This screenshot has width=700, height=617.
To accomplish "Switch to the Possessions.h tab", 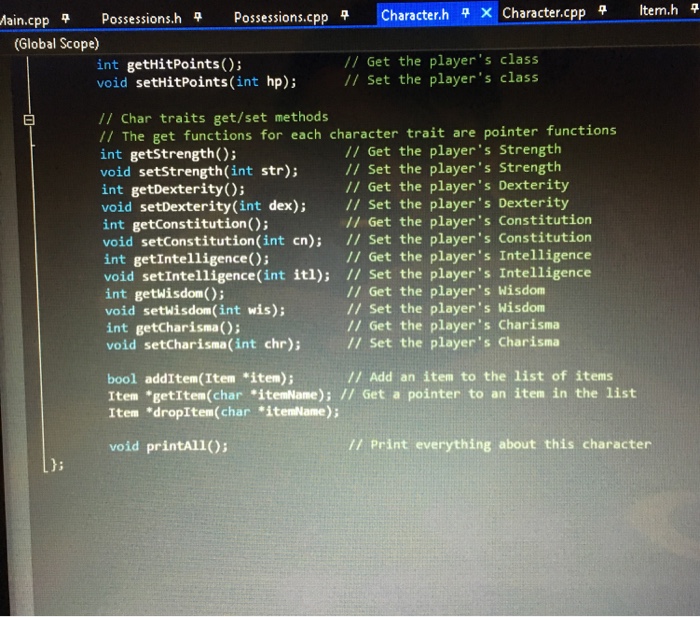I will 141,18.
